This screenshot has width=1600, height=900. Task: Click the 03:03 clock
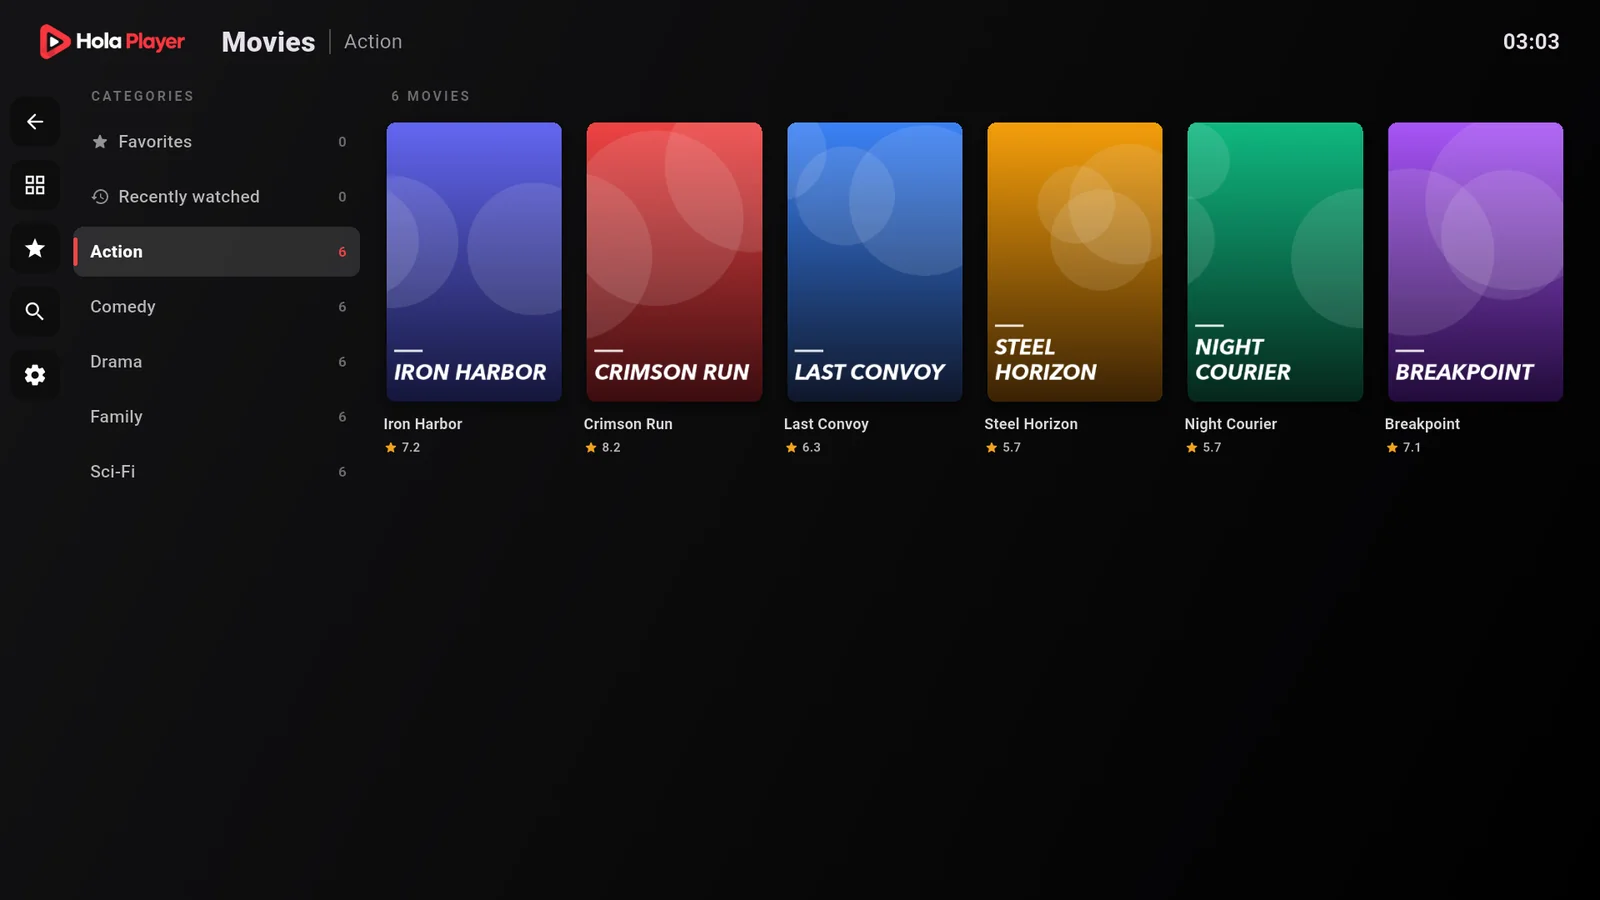tap(1531, 42)
